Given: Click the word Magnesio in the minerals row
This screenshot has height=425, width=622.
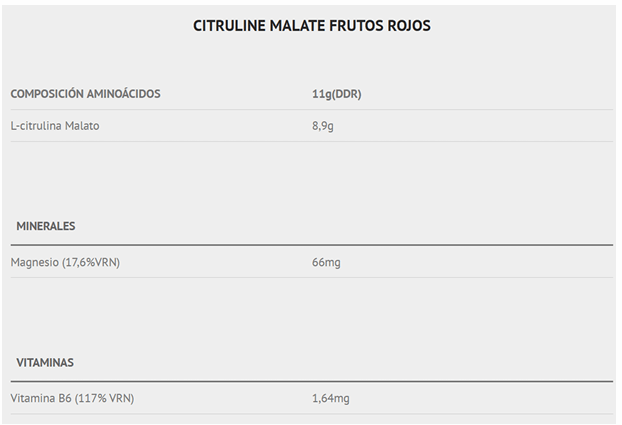Looking at the screenshot, I should 34,262.
